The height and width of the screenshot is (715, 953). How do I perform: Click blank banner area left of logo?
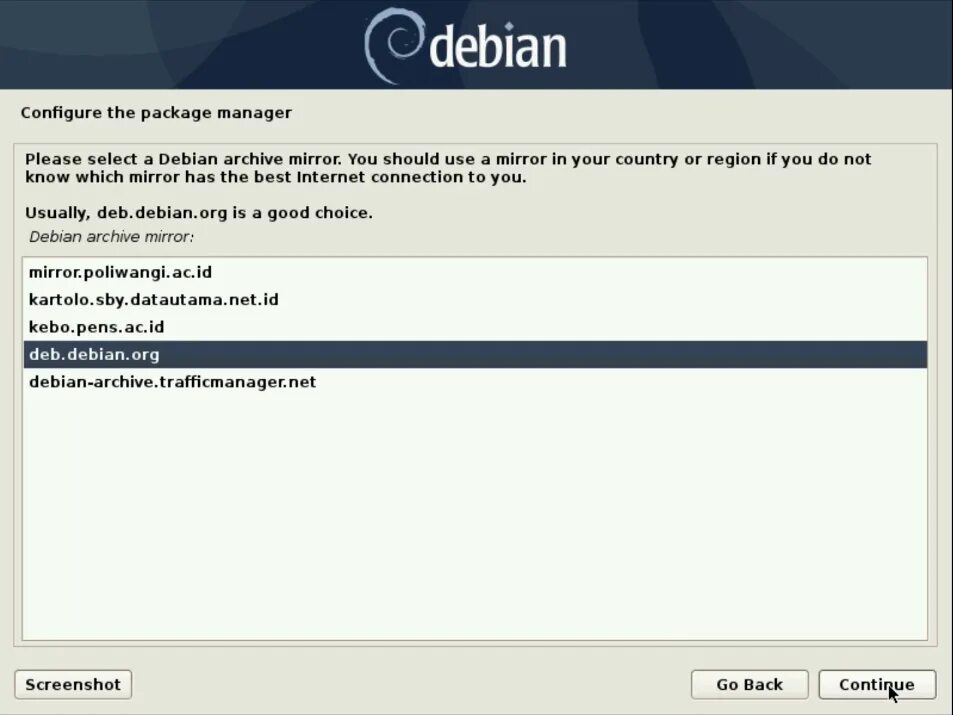(x=182, y=45)
